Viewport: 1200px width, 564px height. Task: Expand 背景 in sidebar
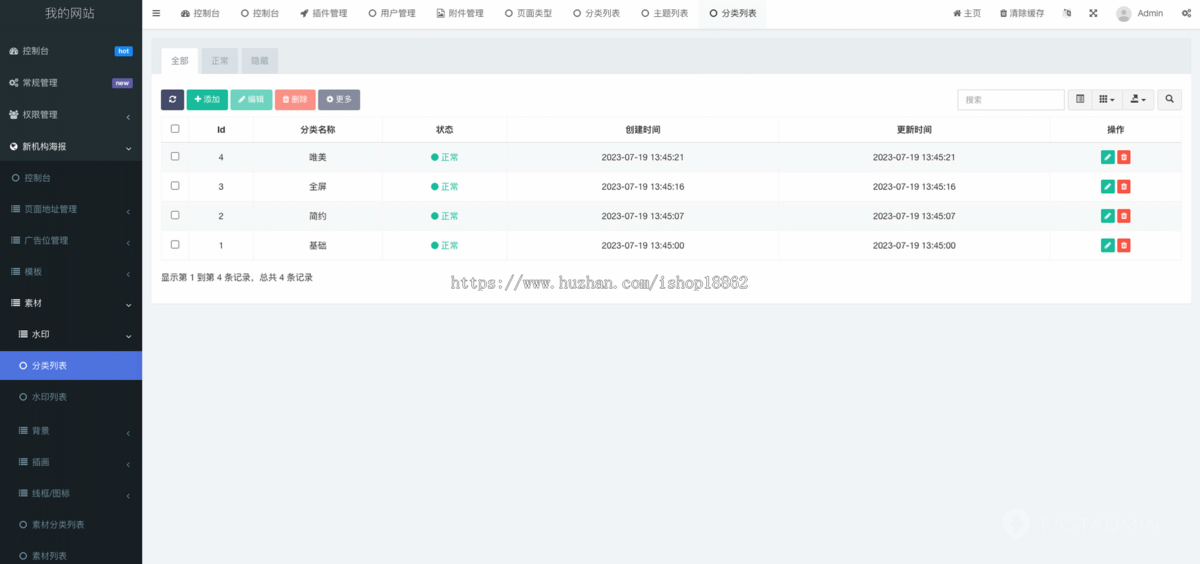(x=71, y=430)
